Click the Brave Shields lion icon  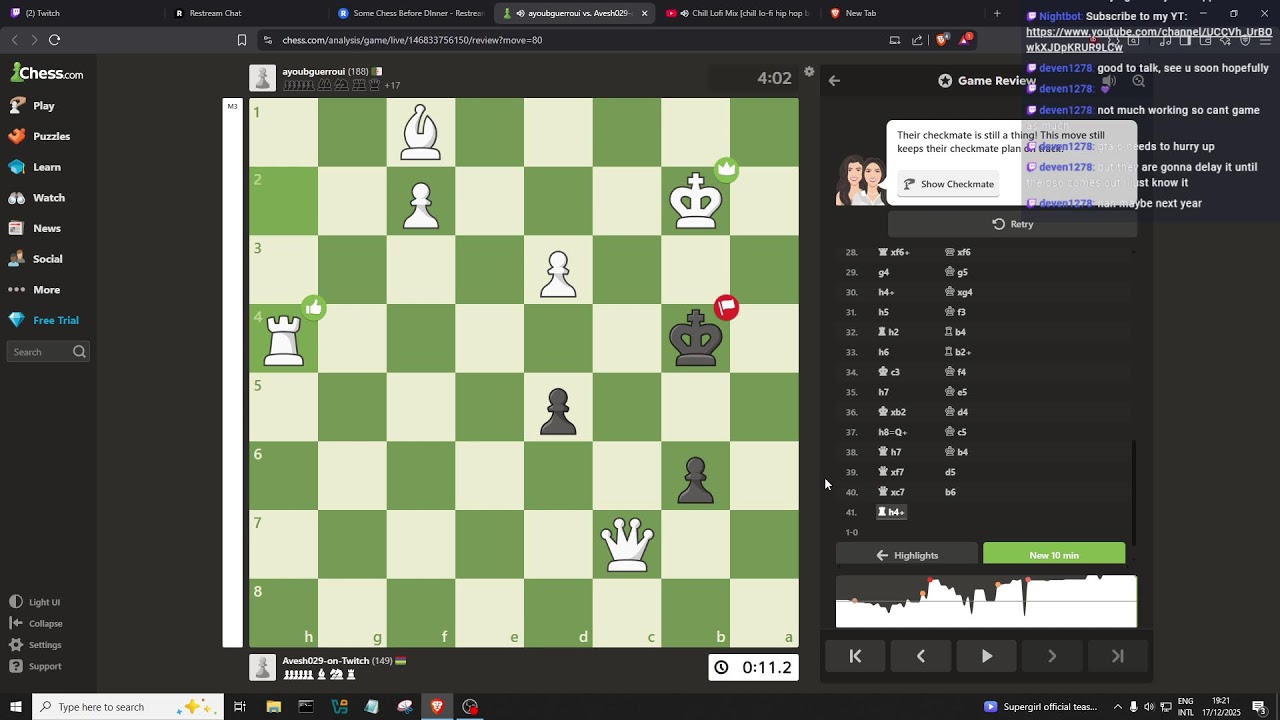pos(942,40)
